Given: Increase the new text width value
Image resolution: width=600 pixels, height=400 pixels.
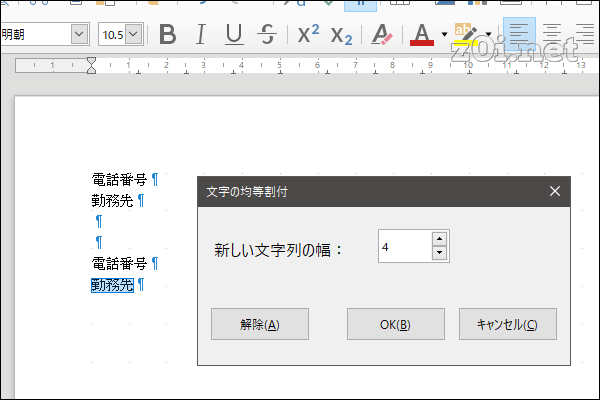Looking at the screenshot, I should click(x=439, y=239).
